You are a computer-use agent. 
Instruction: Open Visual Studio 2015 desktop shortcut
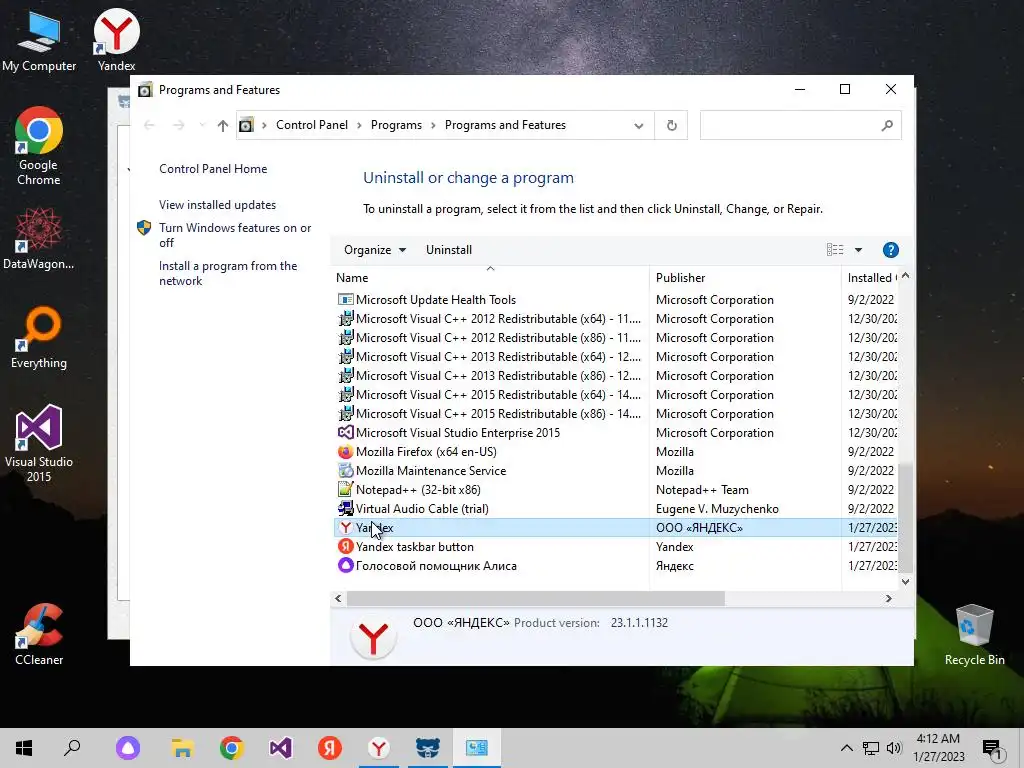tap(39, 443)
